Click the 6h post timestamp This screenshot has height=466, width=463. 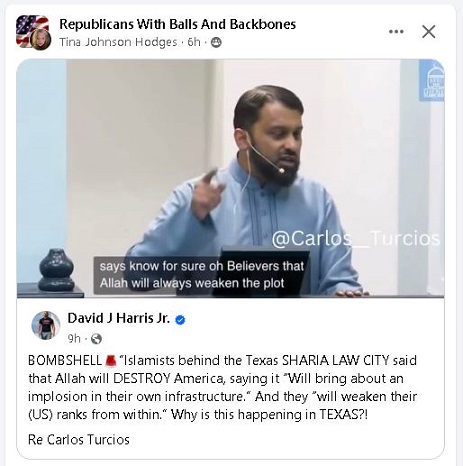(x=194, y=42)
